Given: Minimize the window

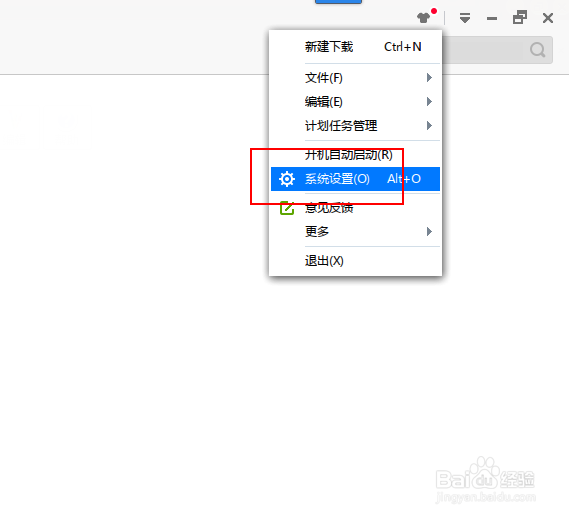Looking at the screenshot, I should point(492,19).
